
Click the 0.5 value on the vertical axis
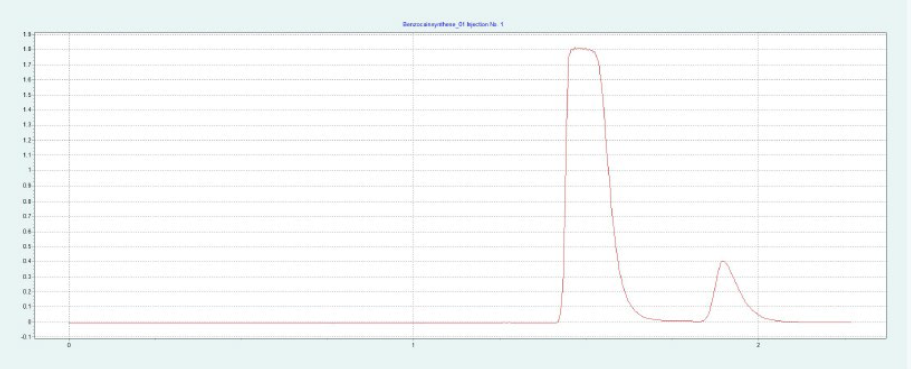point(27,246)
